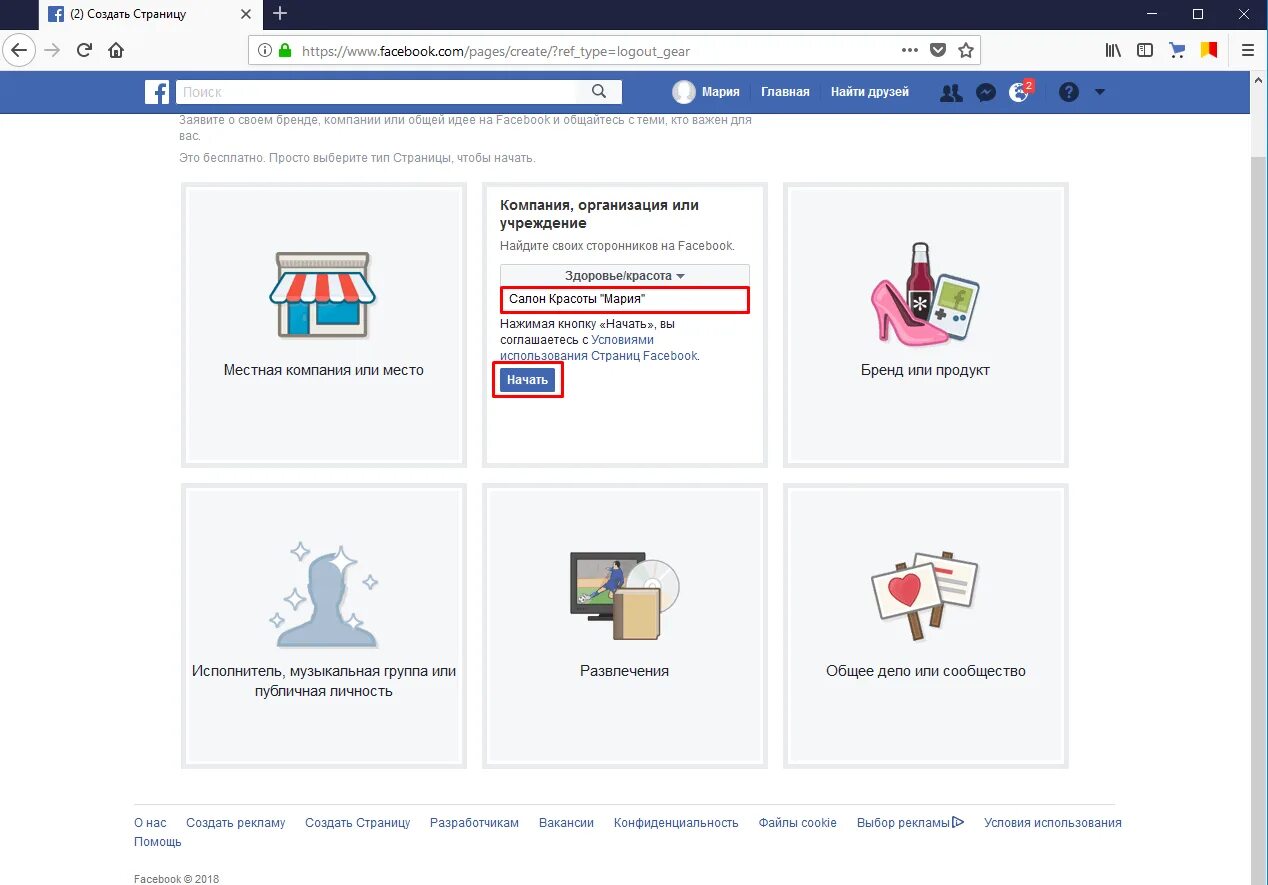Open the Quick Help question mark icon

(1069, 92)
